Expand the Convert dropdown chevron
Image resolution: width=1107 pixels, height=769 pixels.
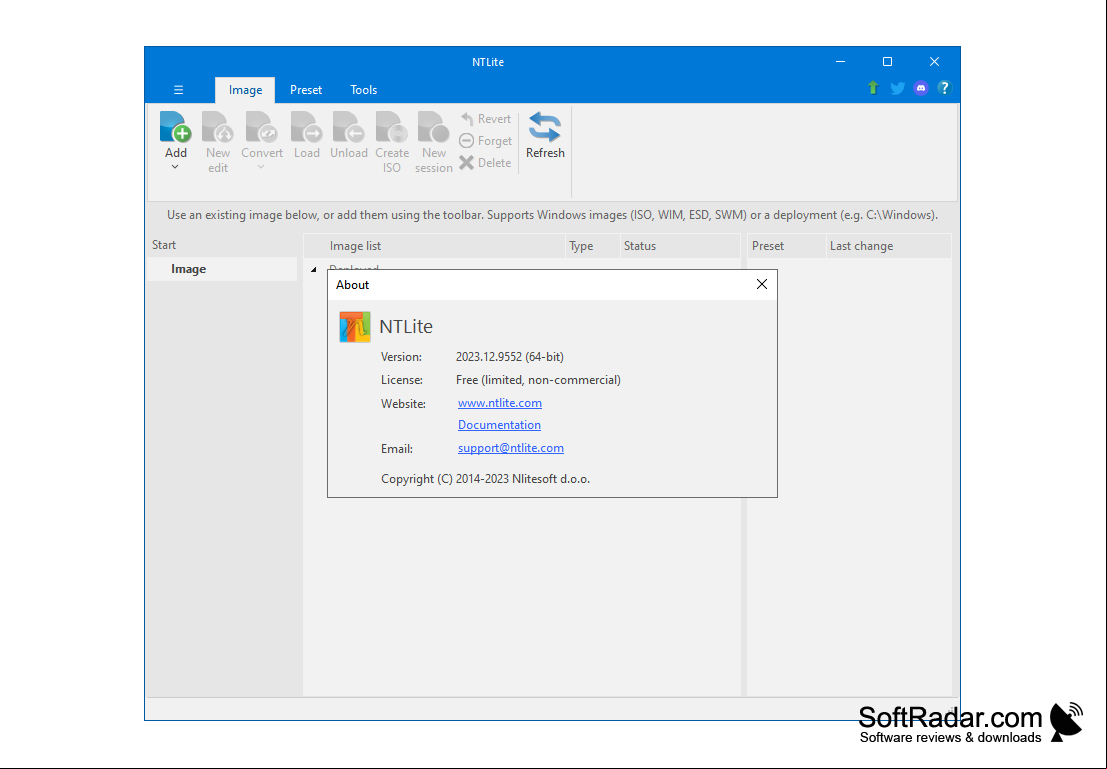coord(261,167)
